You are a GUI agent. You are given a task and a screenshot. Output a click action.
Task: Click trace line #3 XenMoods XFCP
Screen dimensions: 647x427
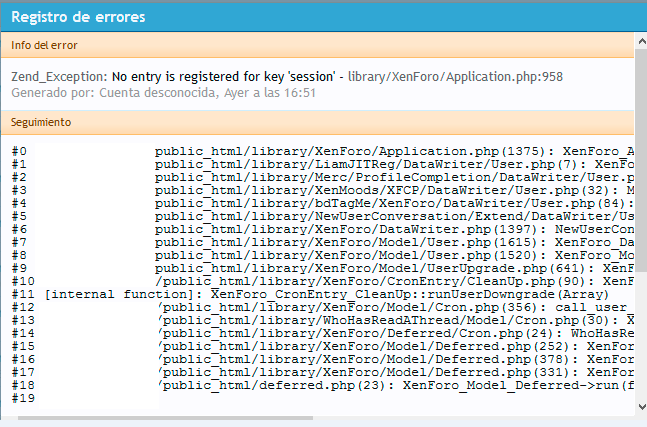(x=390, y=190)
